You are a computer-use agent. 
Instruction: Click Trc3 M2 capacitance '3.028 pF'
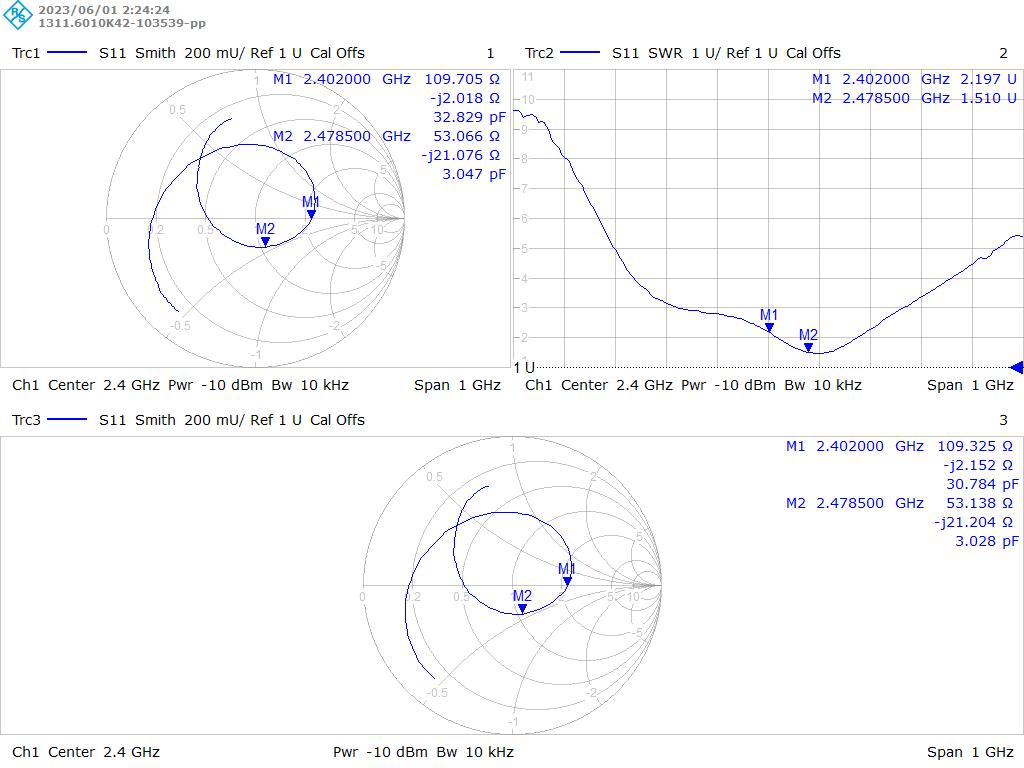[x=987, y=541]
